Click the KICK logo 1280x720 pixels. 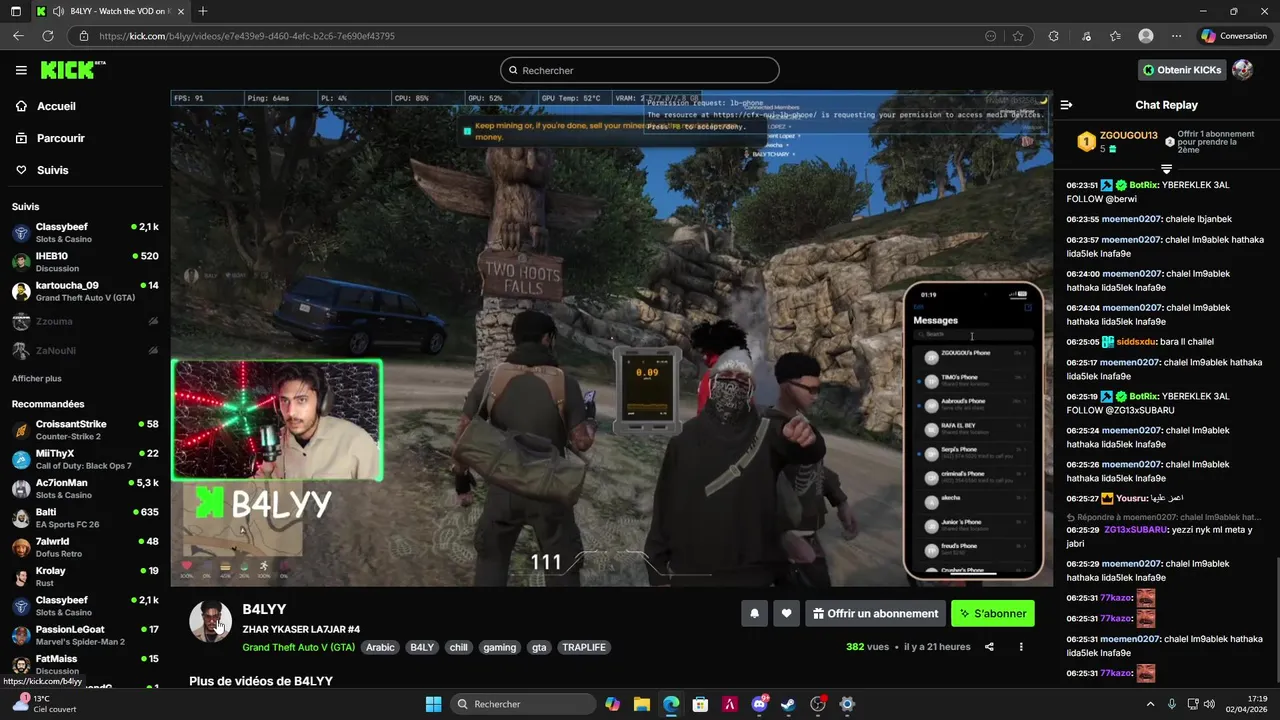pyautogui.click(x=72, y=70)
